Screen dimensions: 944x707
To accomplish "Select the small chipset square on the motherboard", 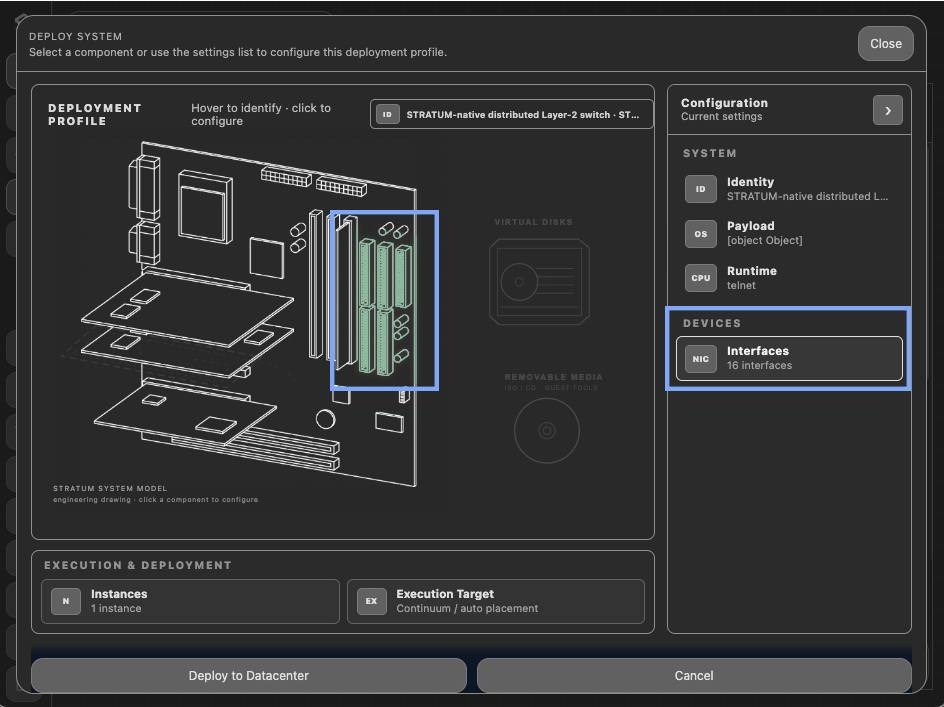I will tap(266, 258).
